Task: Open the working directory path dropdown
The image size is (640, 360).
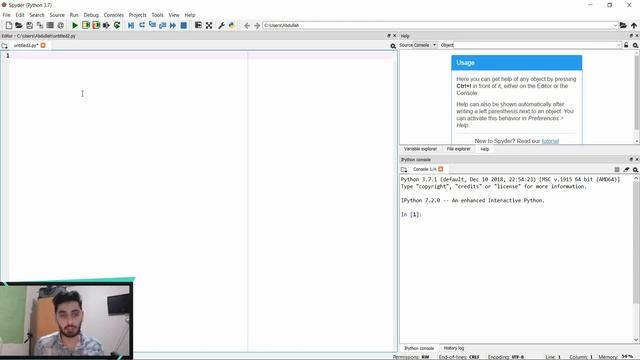Action: 615,25
